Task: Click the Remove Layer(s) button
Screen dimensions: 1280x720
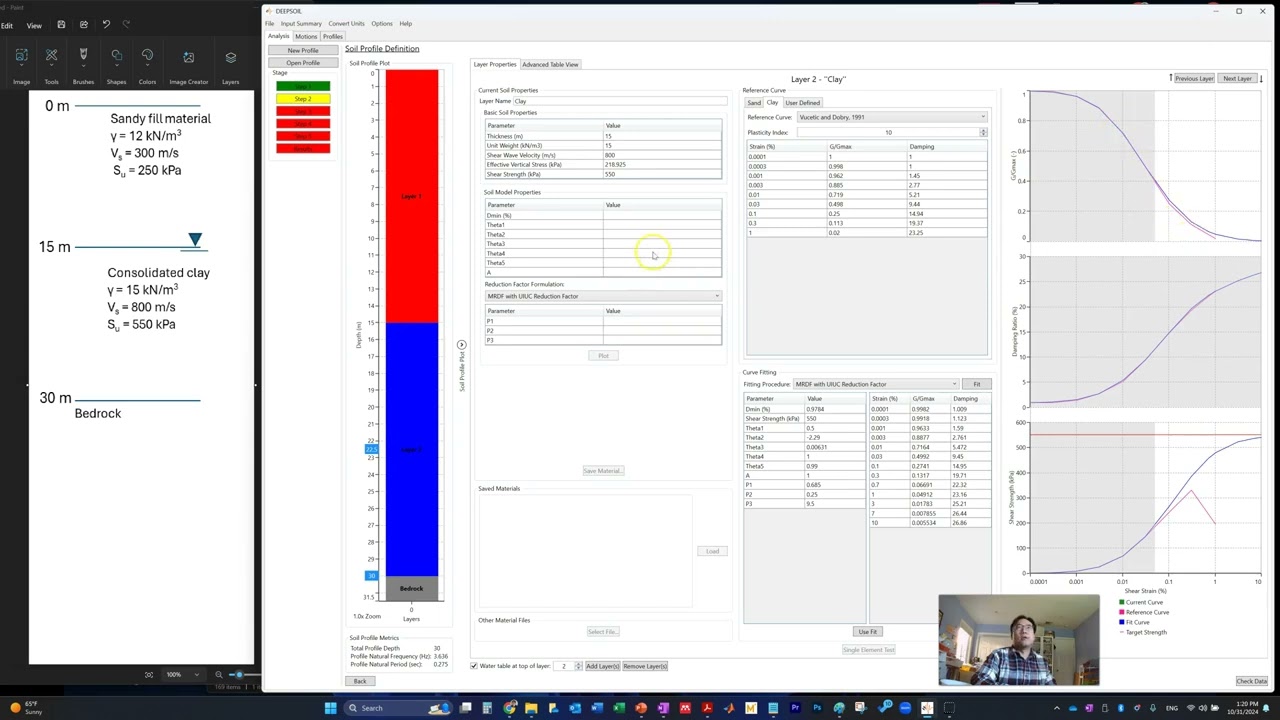Action: (645, 666)
